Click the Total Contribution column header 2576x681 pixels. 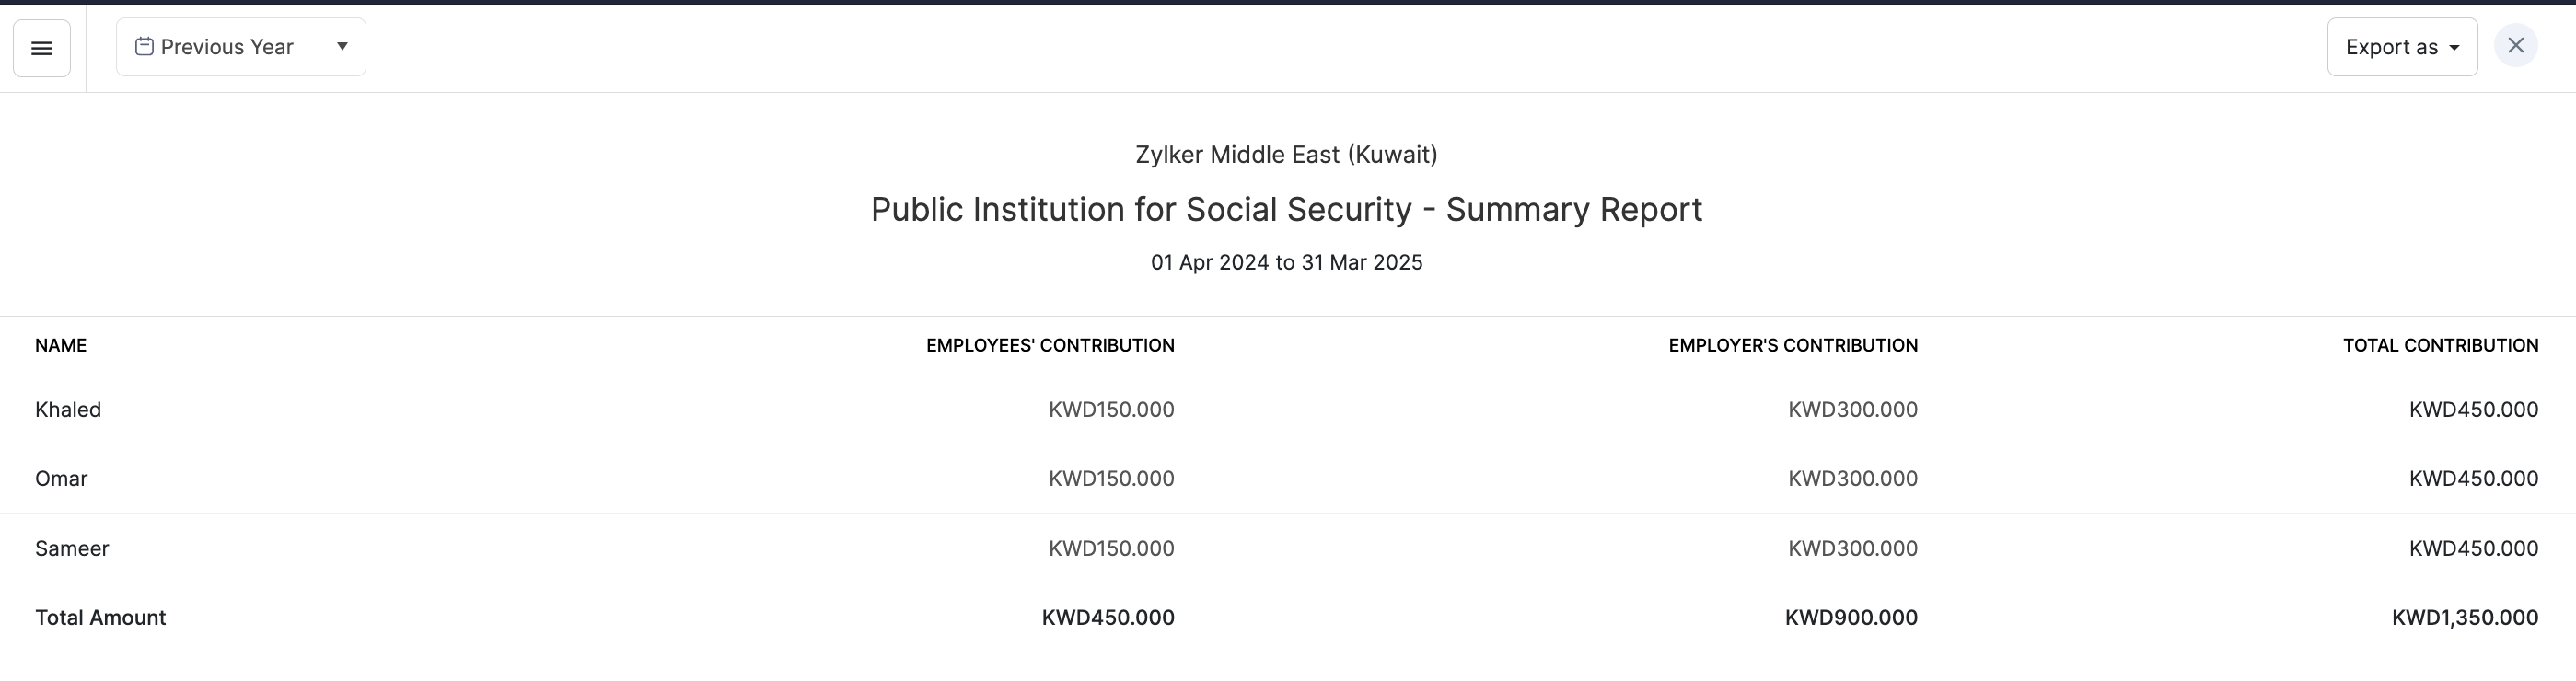tap(2440, 345)
